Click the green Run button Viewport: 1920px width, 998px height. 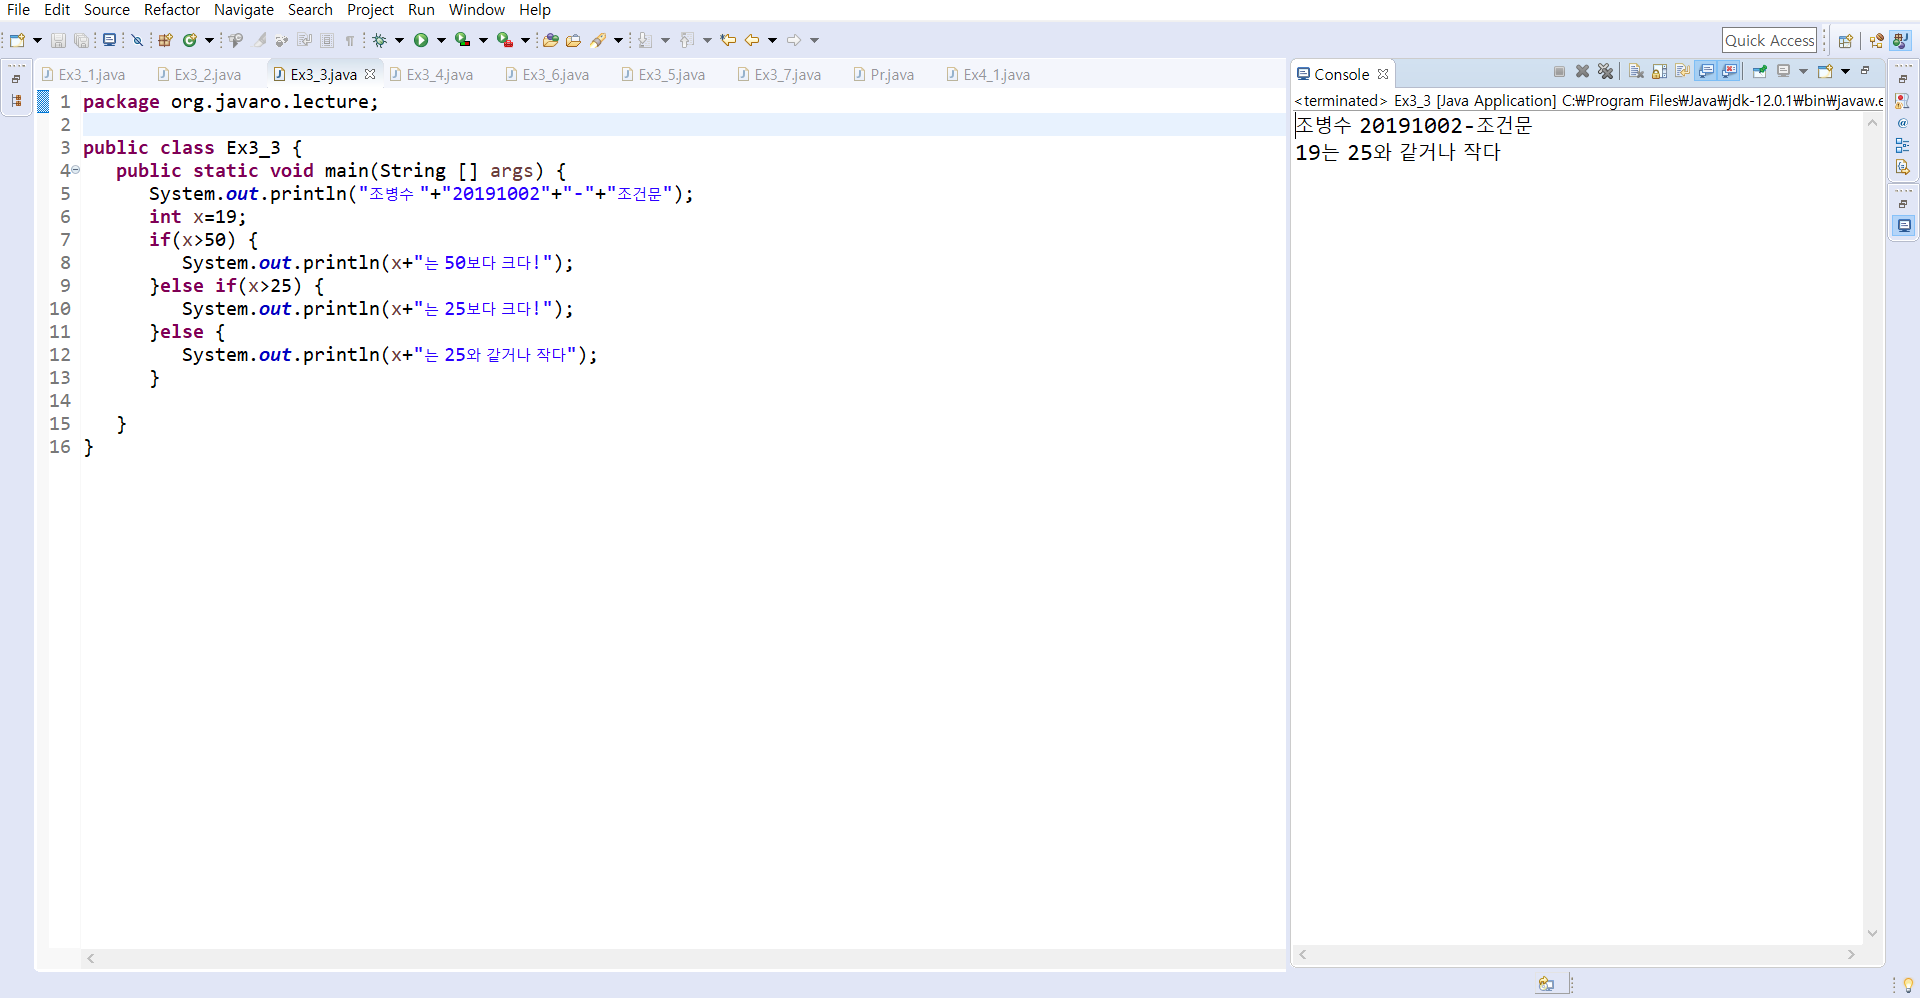tap(421, 40)
